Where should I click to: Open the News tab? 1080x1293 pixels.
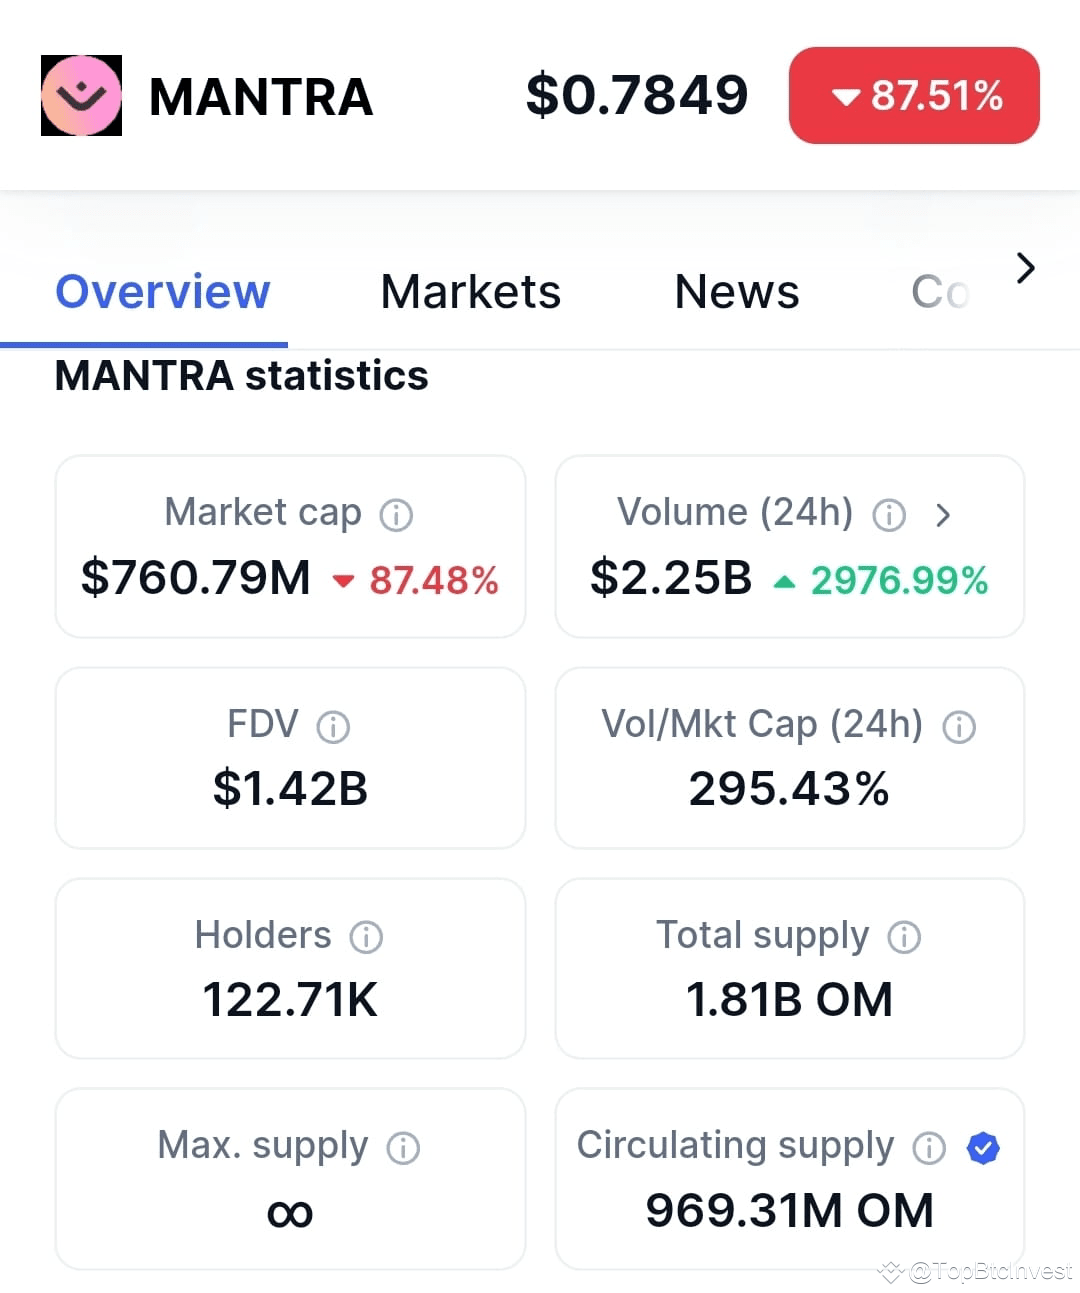[736, 291]
